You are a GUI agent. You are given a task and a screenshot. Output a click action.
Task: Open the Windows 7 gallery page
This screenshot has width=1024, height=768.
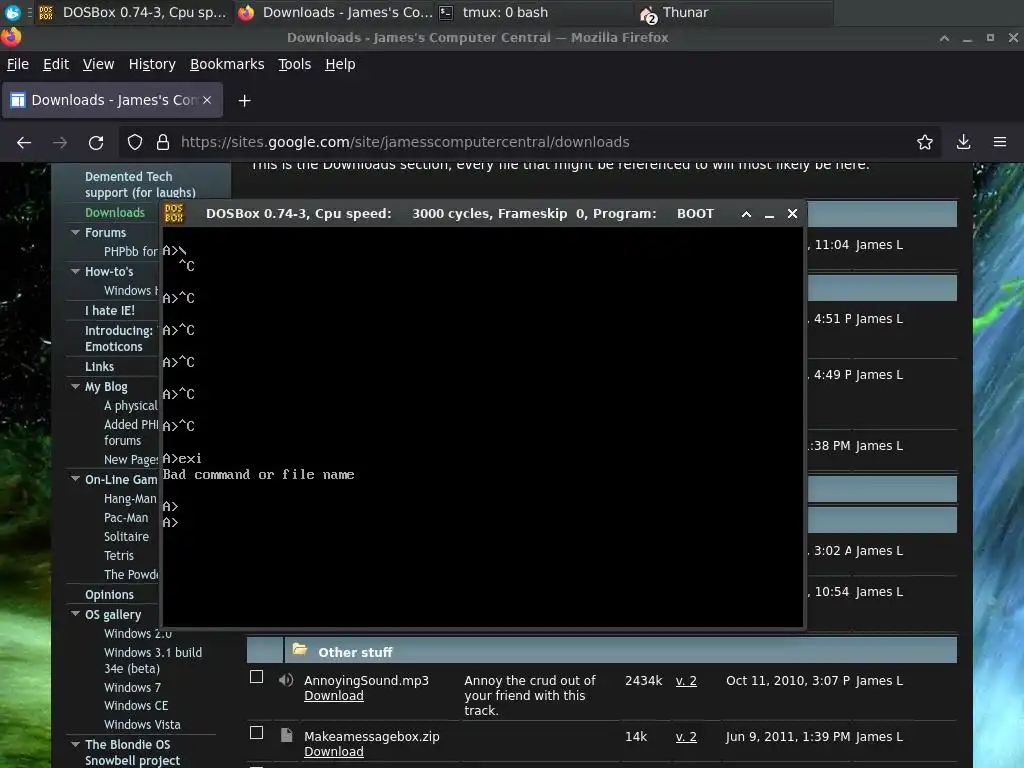tap(132, 688)
